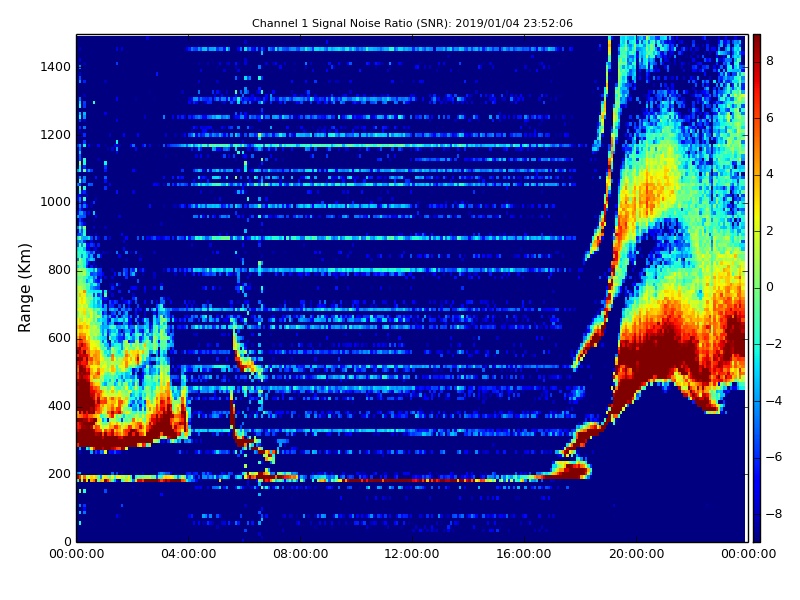Click the plot title with the 2019/01/04 timestamp

point(412,23)
